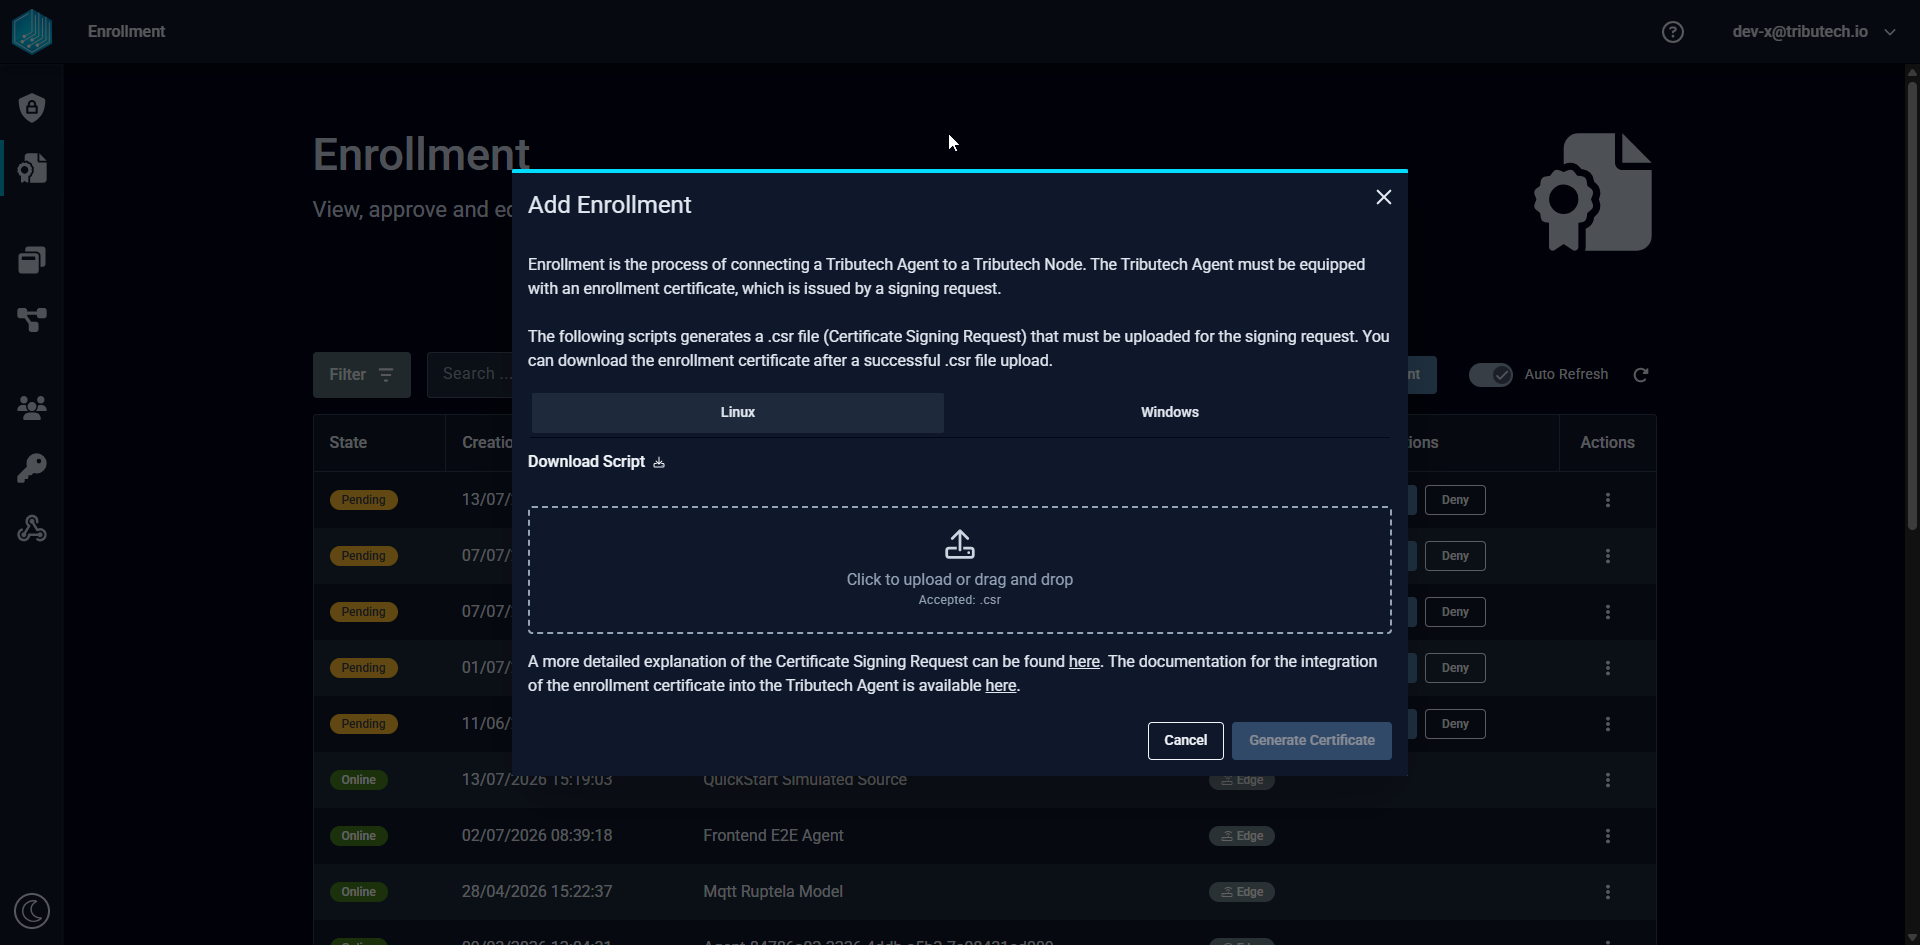The height and width of the screenshot is (945, 1920).
Task: Open actions menu for QuickStart Simulated Source
Action: click(x=1608, y=780)
